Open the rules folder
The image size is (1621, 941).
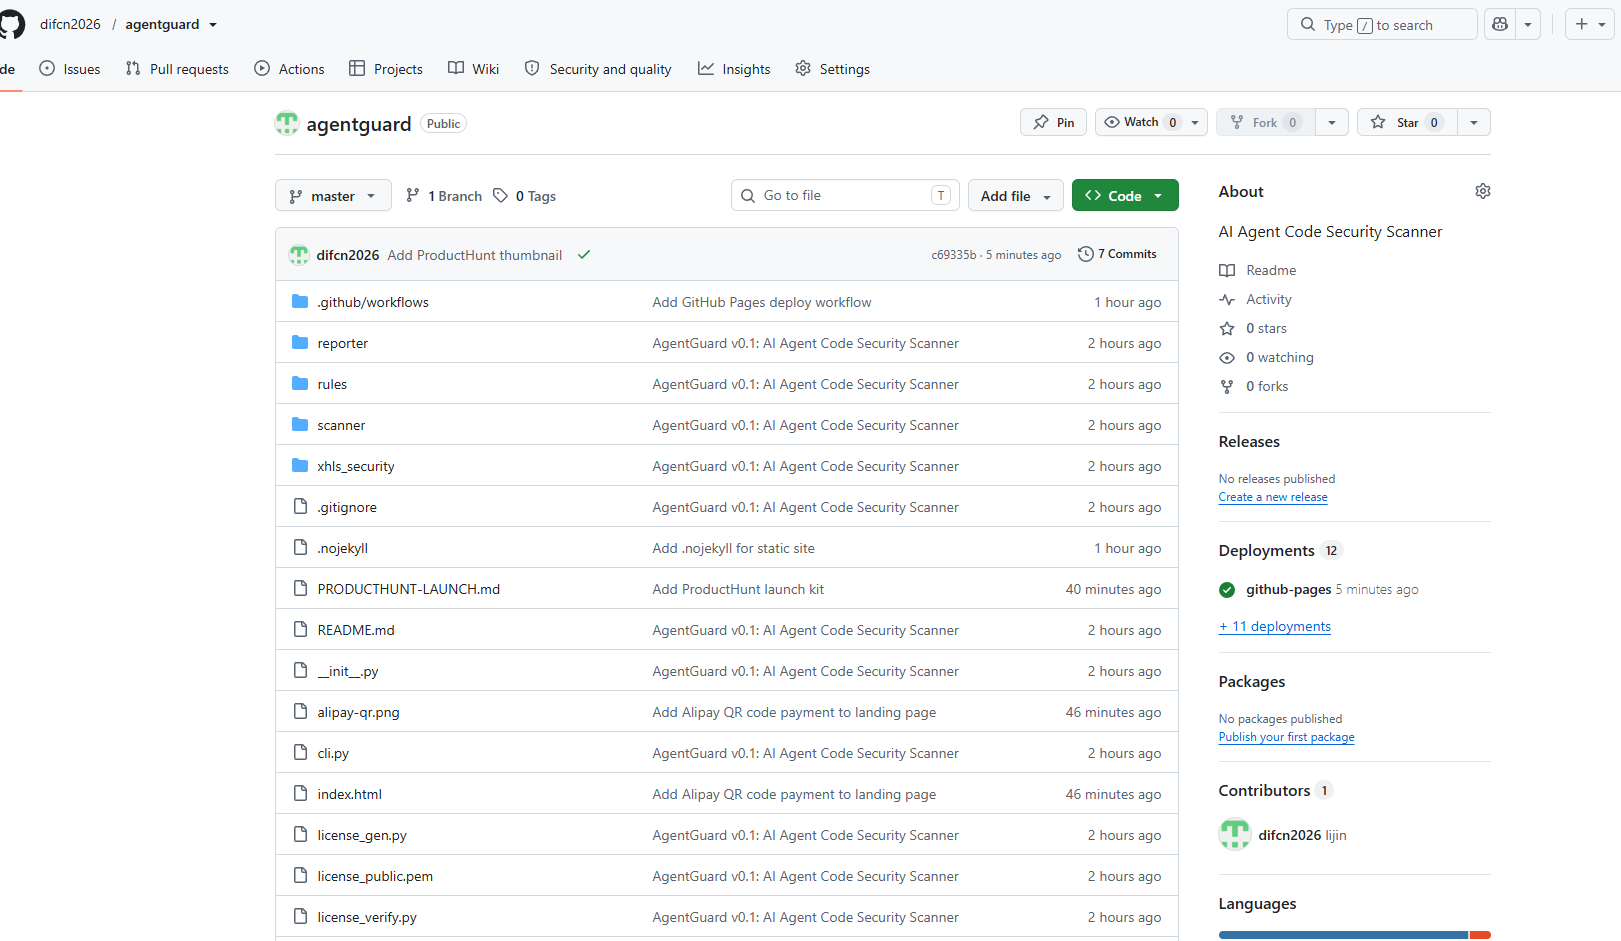[332, 384]
